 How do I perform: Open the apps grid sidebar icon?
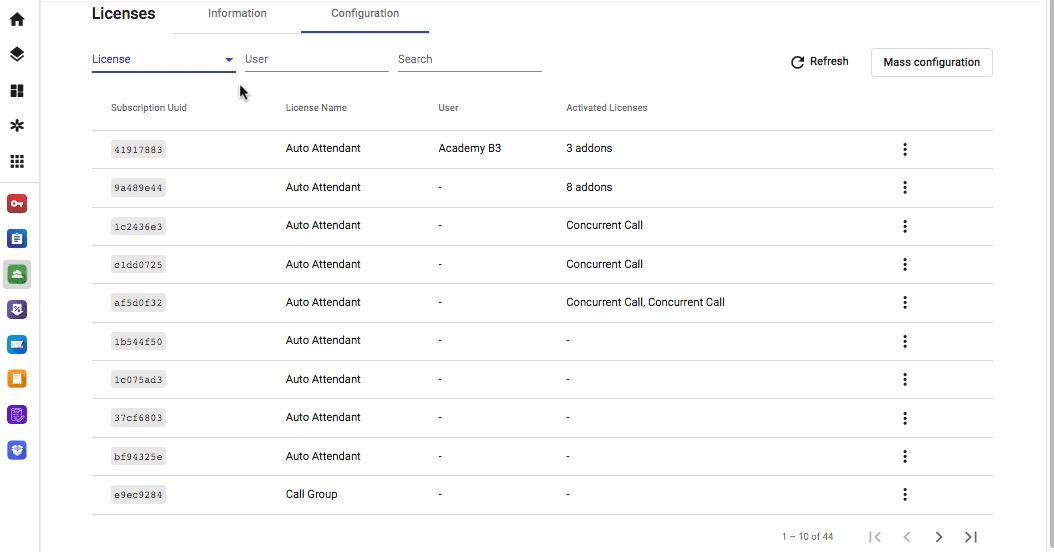point(17,161)
